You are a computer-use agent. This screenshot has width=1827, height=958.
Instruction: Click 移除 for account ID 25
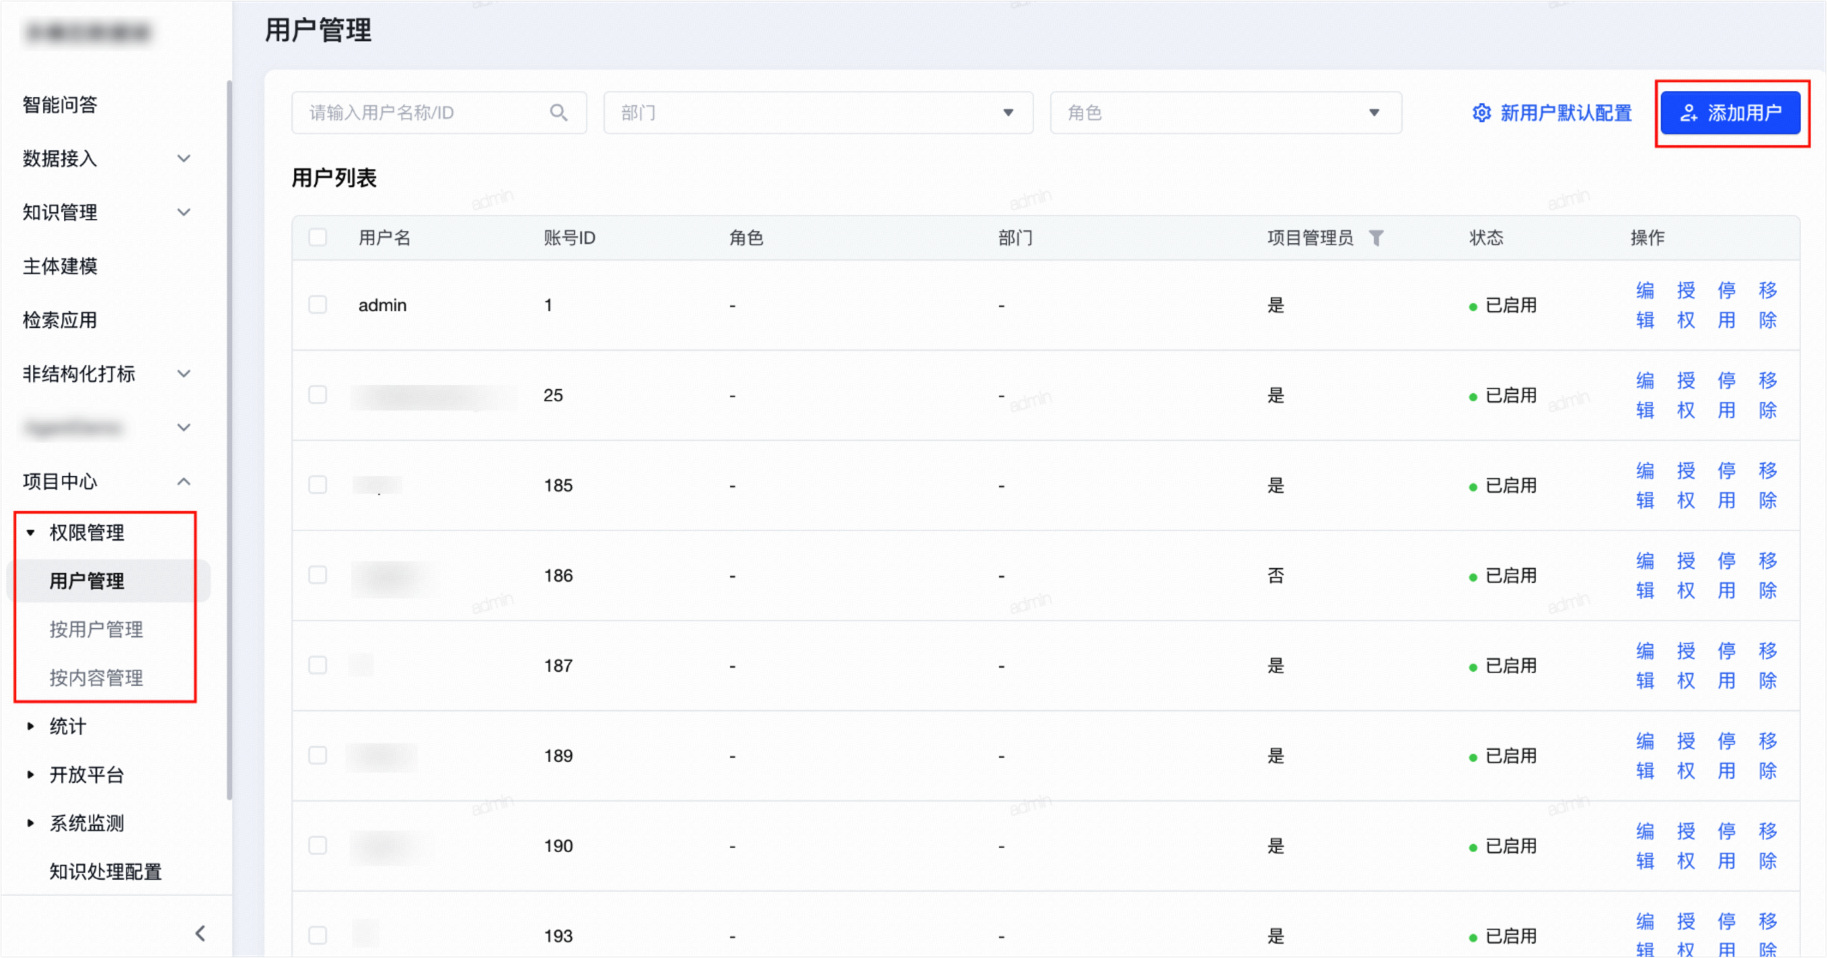tap(1768, 395)
